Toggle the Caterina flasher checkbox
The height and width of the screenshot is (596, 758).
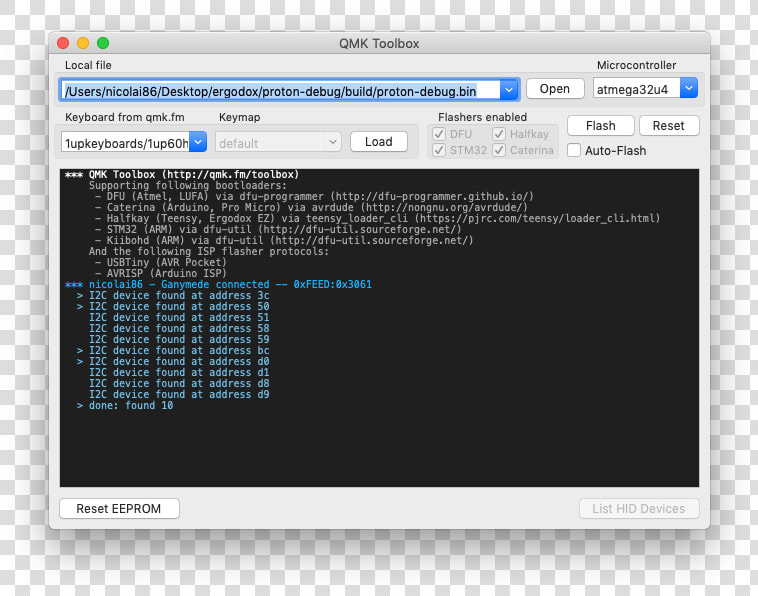[499, 150]
